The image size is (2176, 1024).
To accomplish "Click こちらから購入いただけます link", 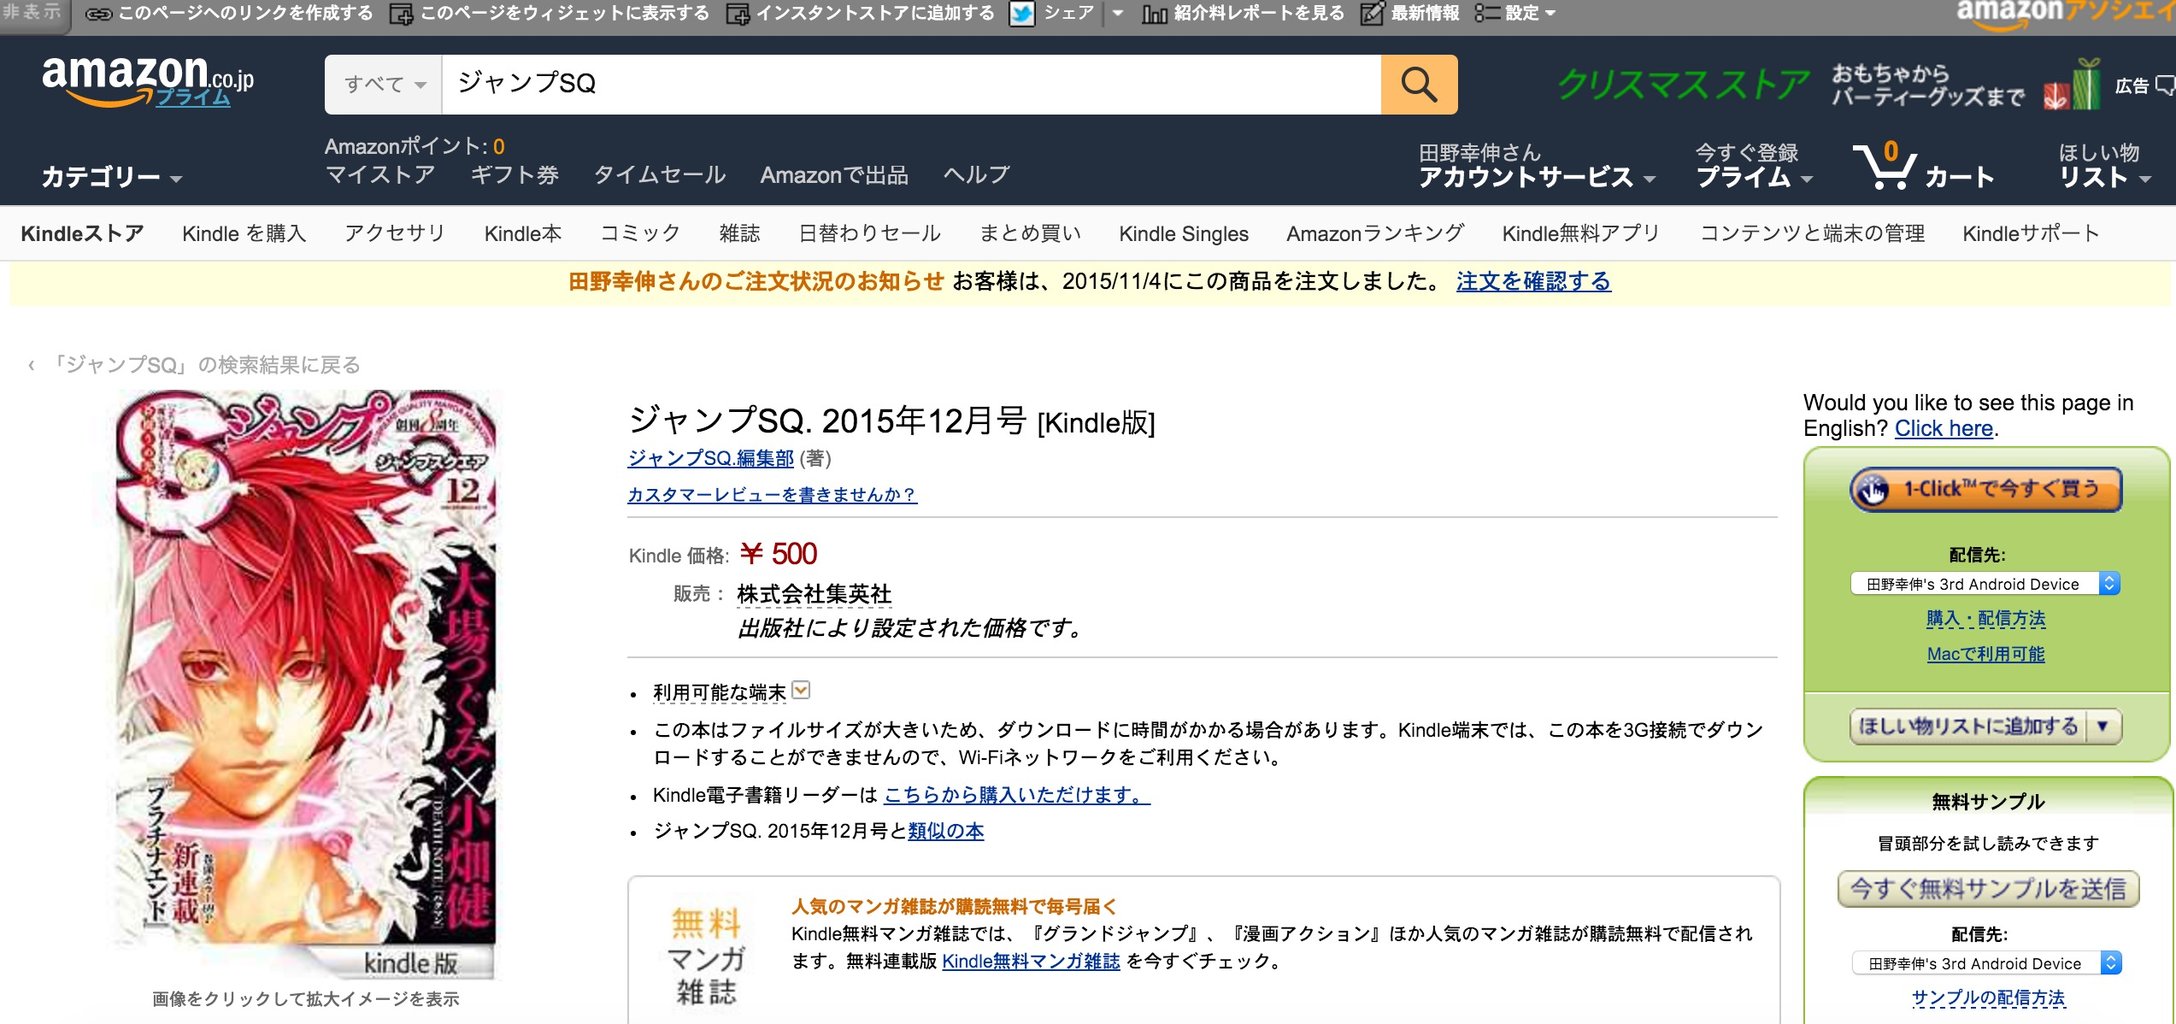I will coord(1017,795).
